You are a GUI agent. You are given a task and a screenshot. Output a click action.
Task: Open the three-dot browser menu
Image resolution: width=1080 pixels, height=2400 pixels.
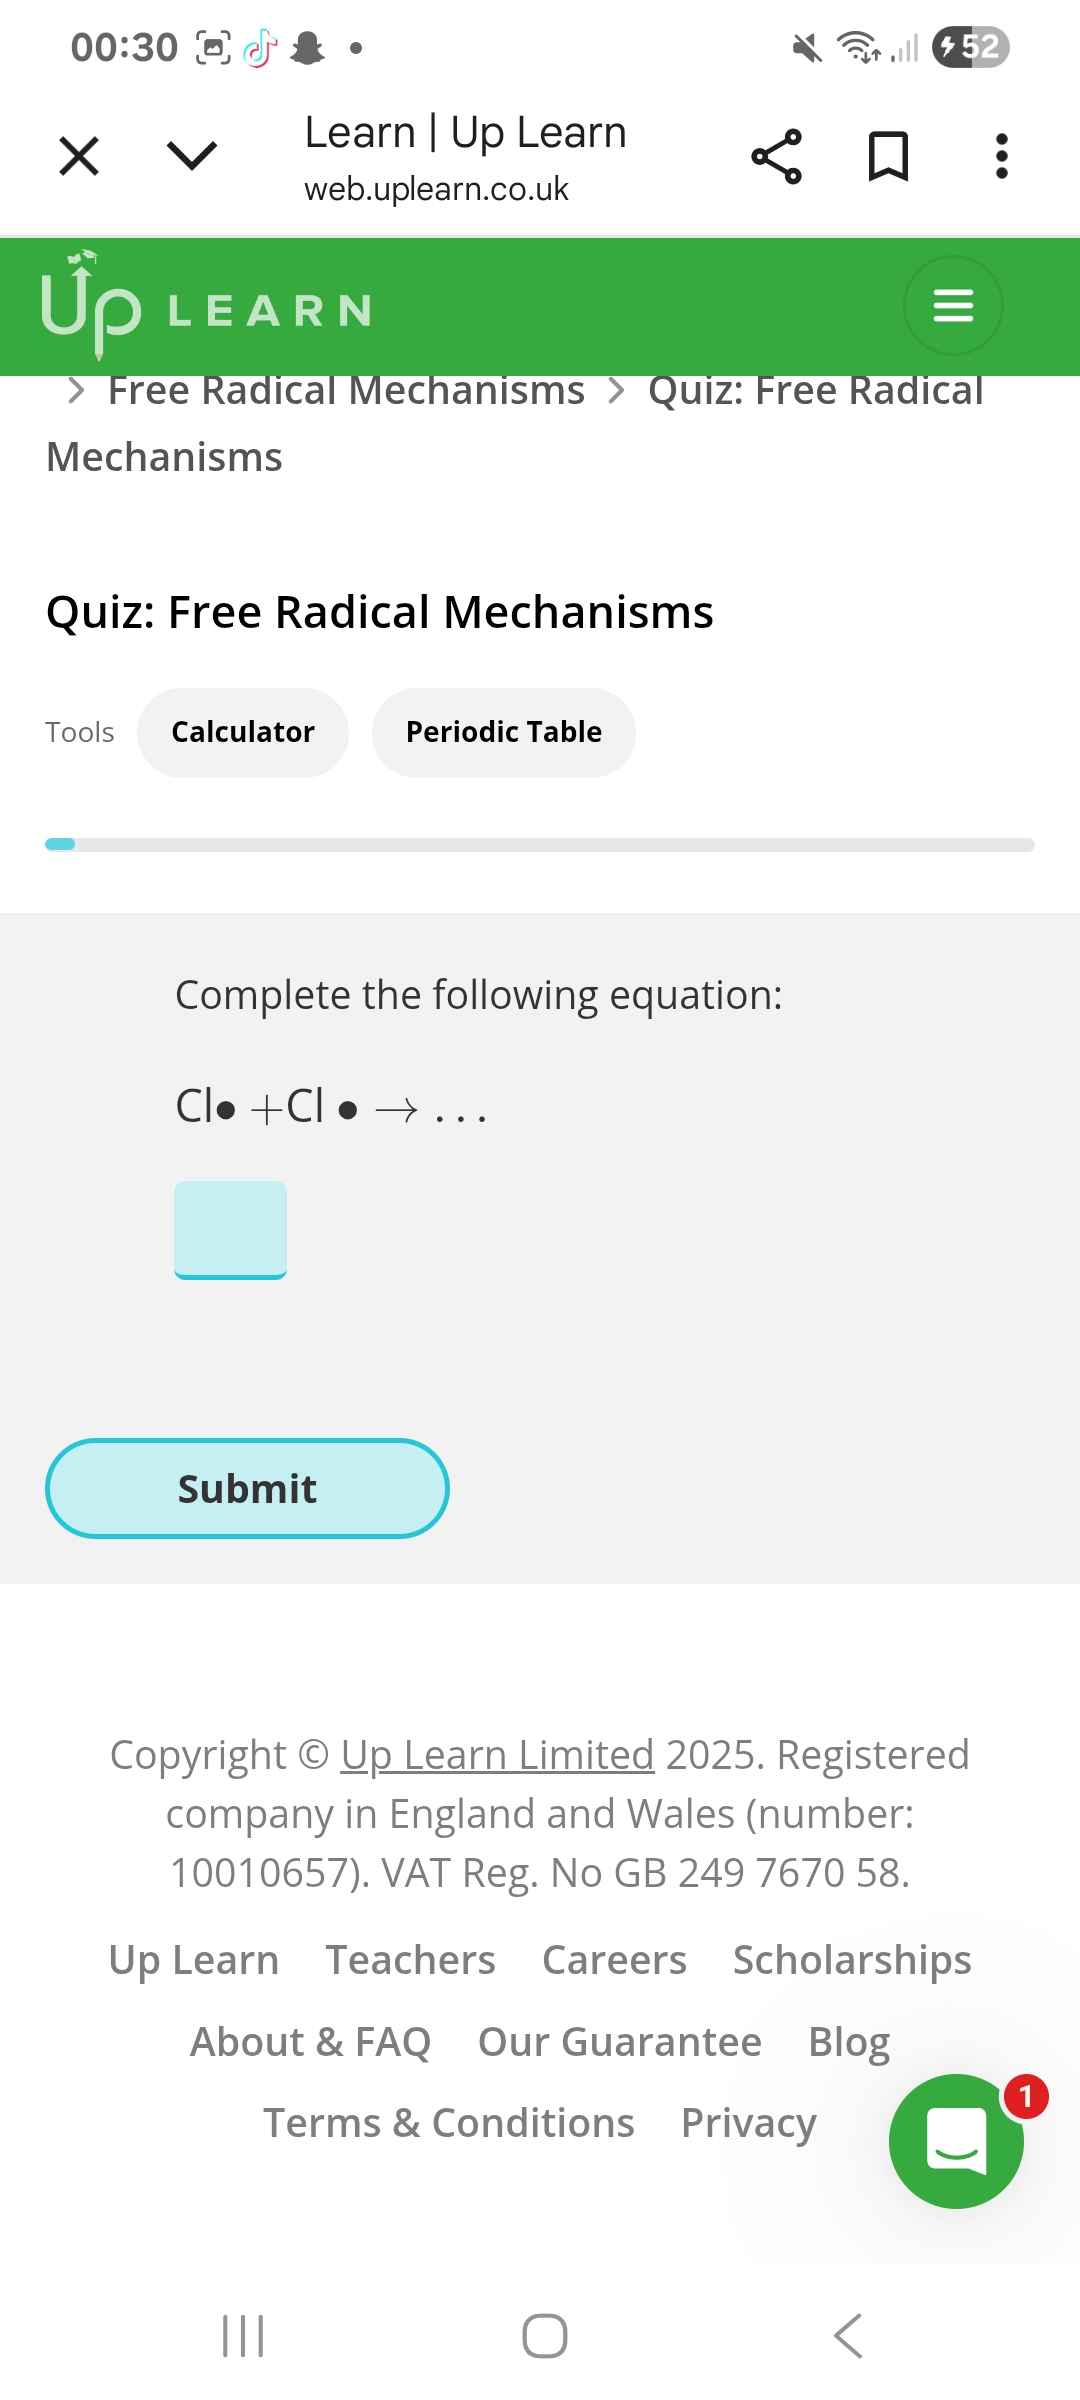1001,156
